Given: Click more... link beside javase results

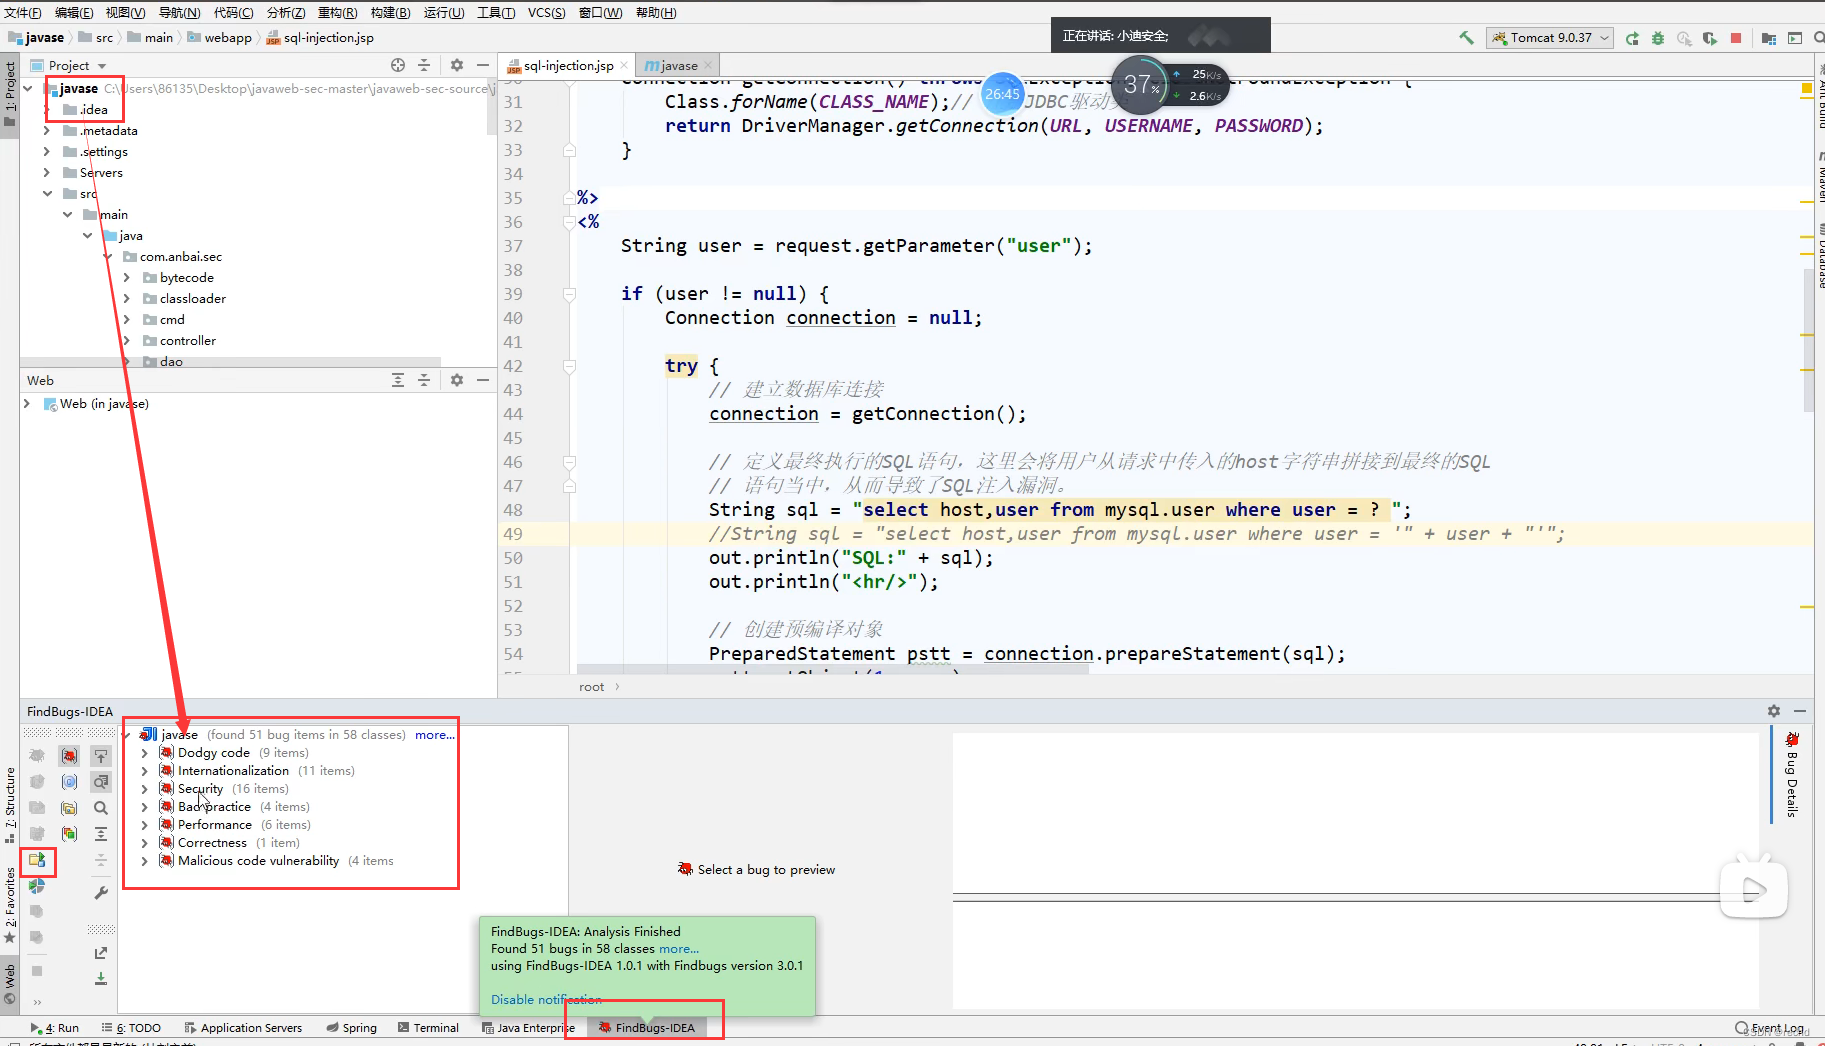Looking at the screenshot, I should 435,734.
